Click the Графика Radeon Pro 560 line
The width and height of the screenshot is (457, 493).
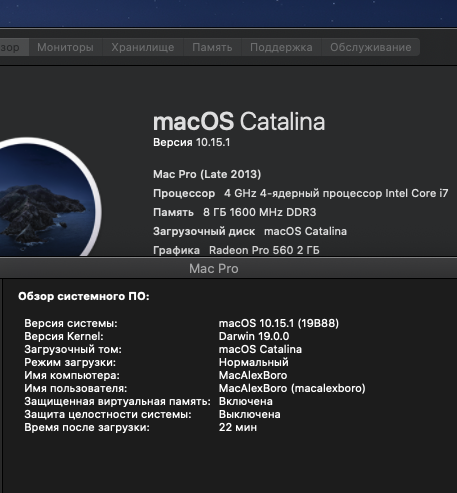(236, 250)
